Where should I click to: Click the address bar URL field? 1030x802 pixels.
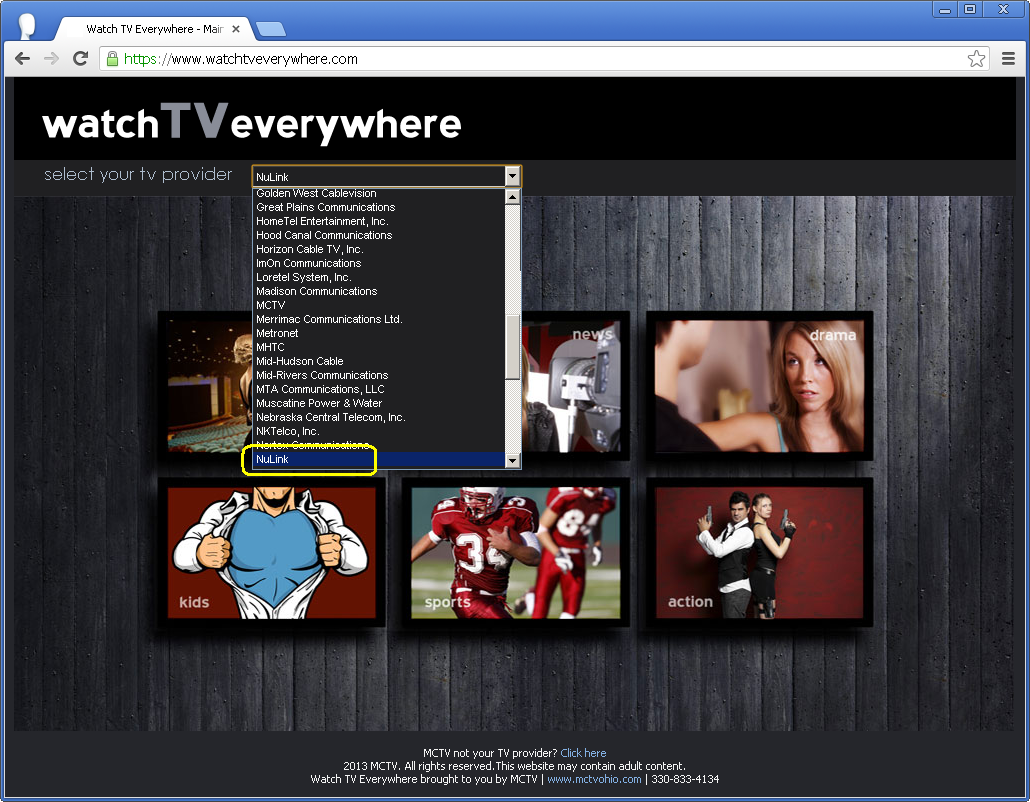pos(545,59)
